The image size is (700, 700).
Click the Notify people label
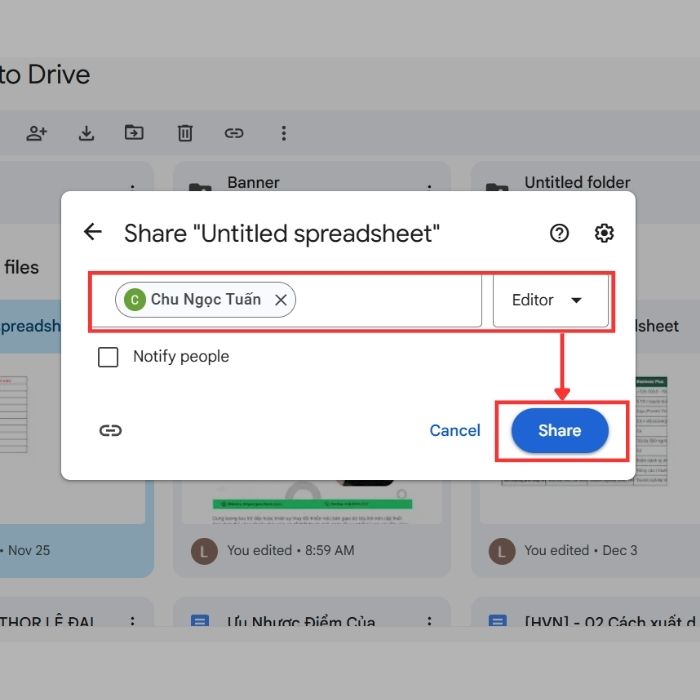tap(181, 357)
